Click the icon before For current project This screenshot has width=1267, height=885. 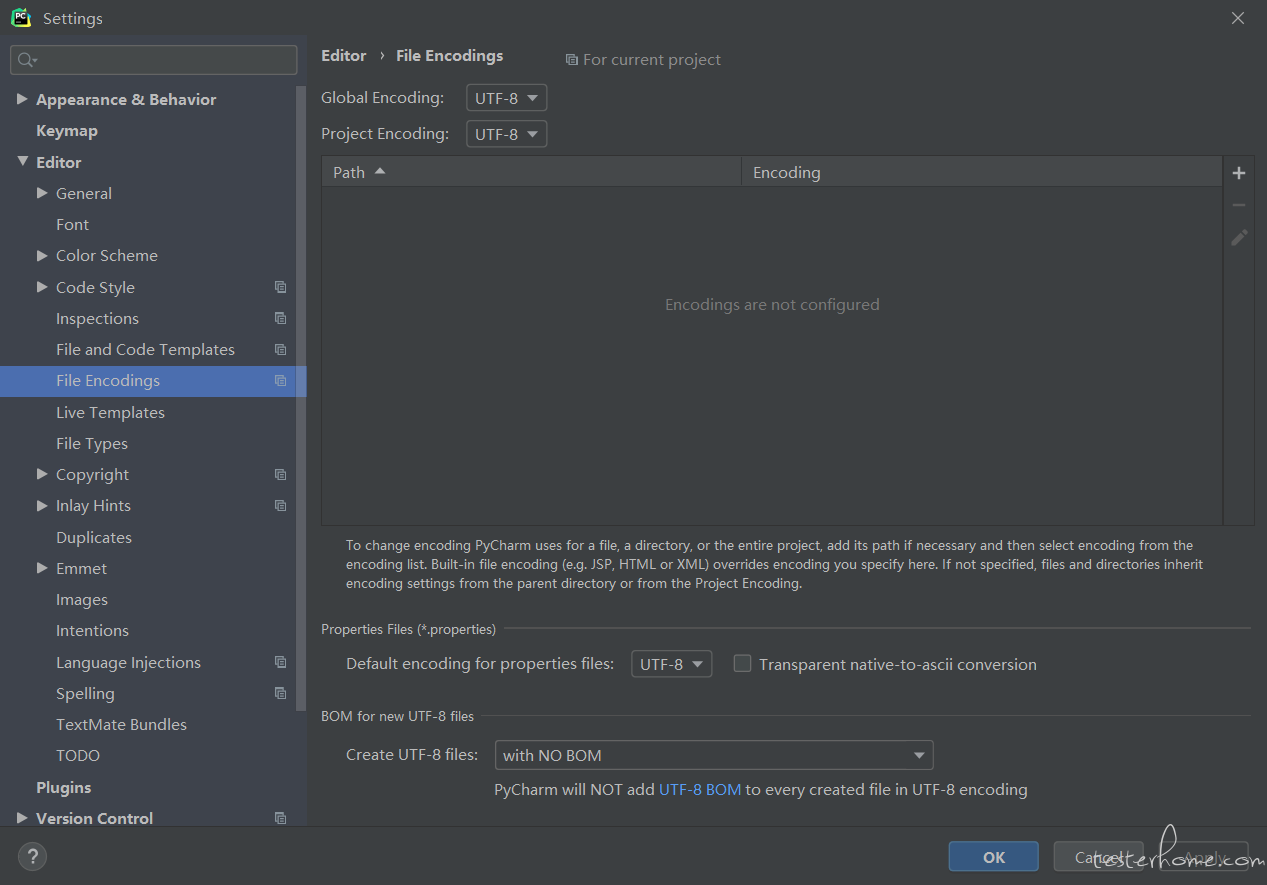click(571, 60)
